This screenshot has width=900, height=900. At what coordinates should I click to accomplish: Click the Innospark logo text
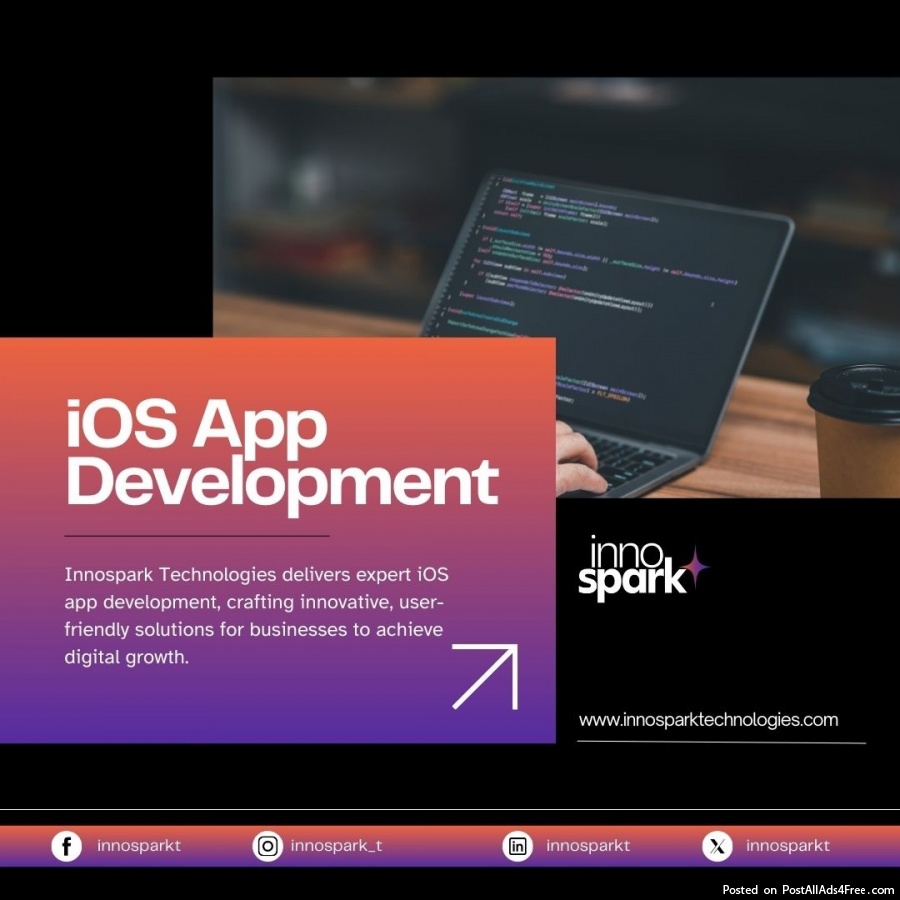point(632,569)
